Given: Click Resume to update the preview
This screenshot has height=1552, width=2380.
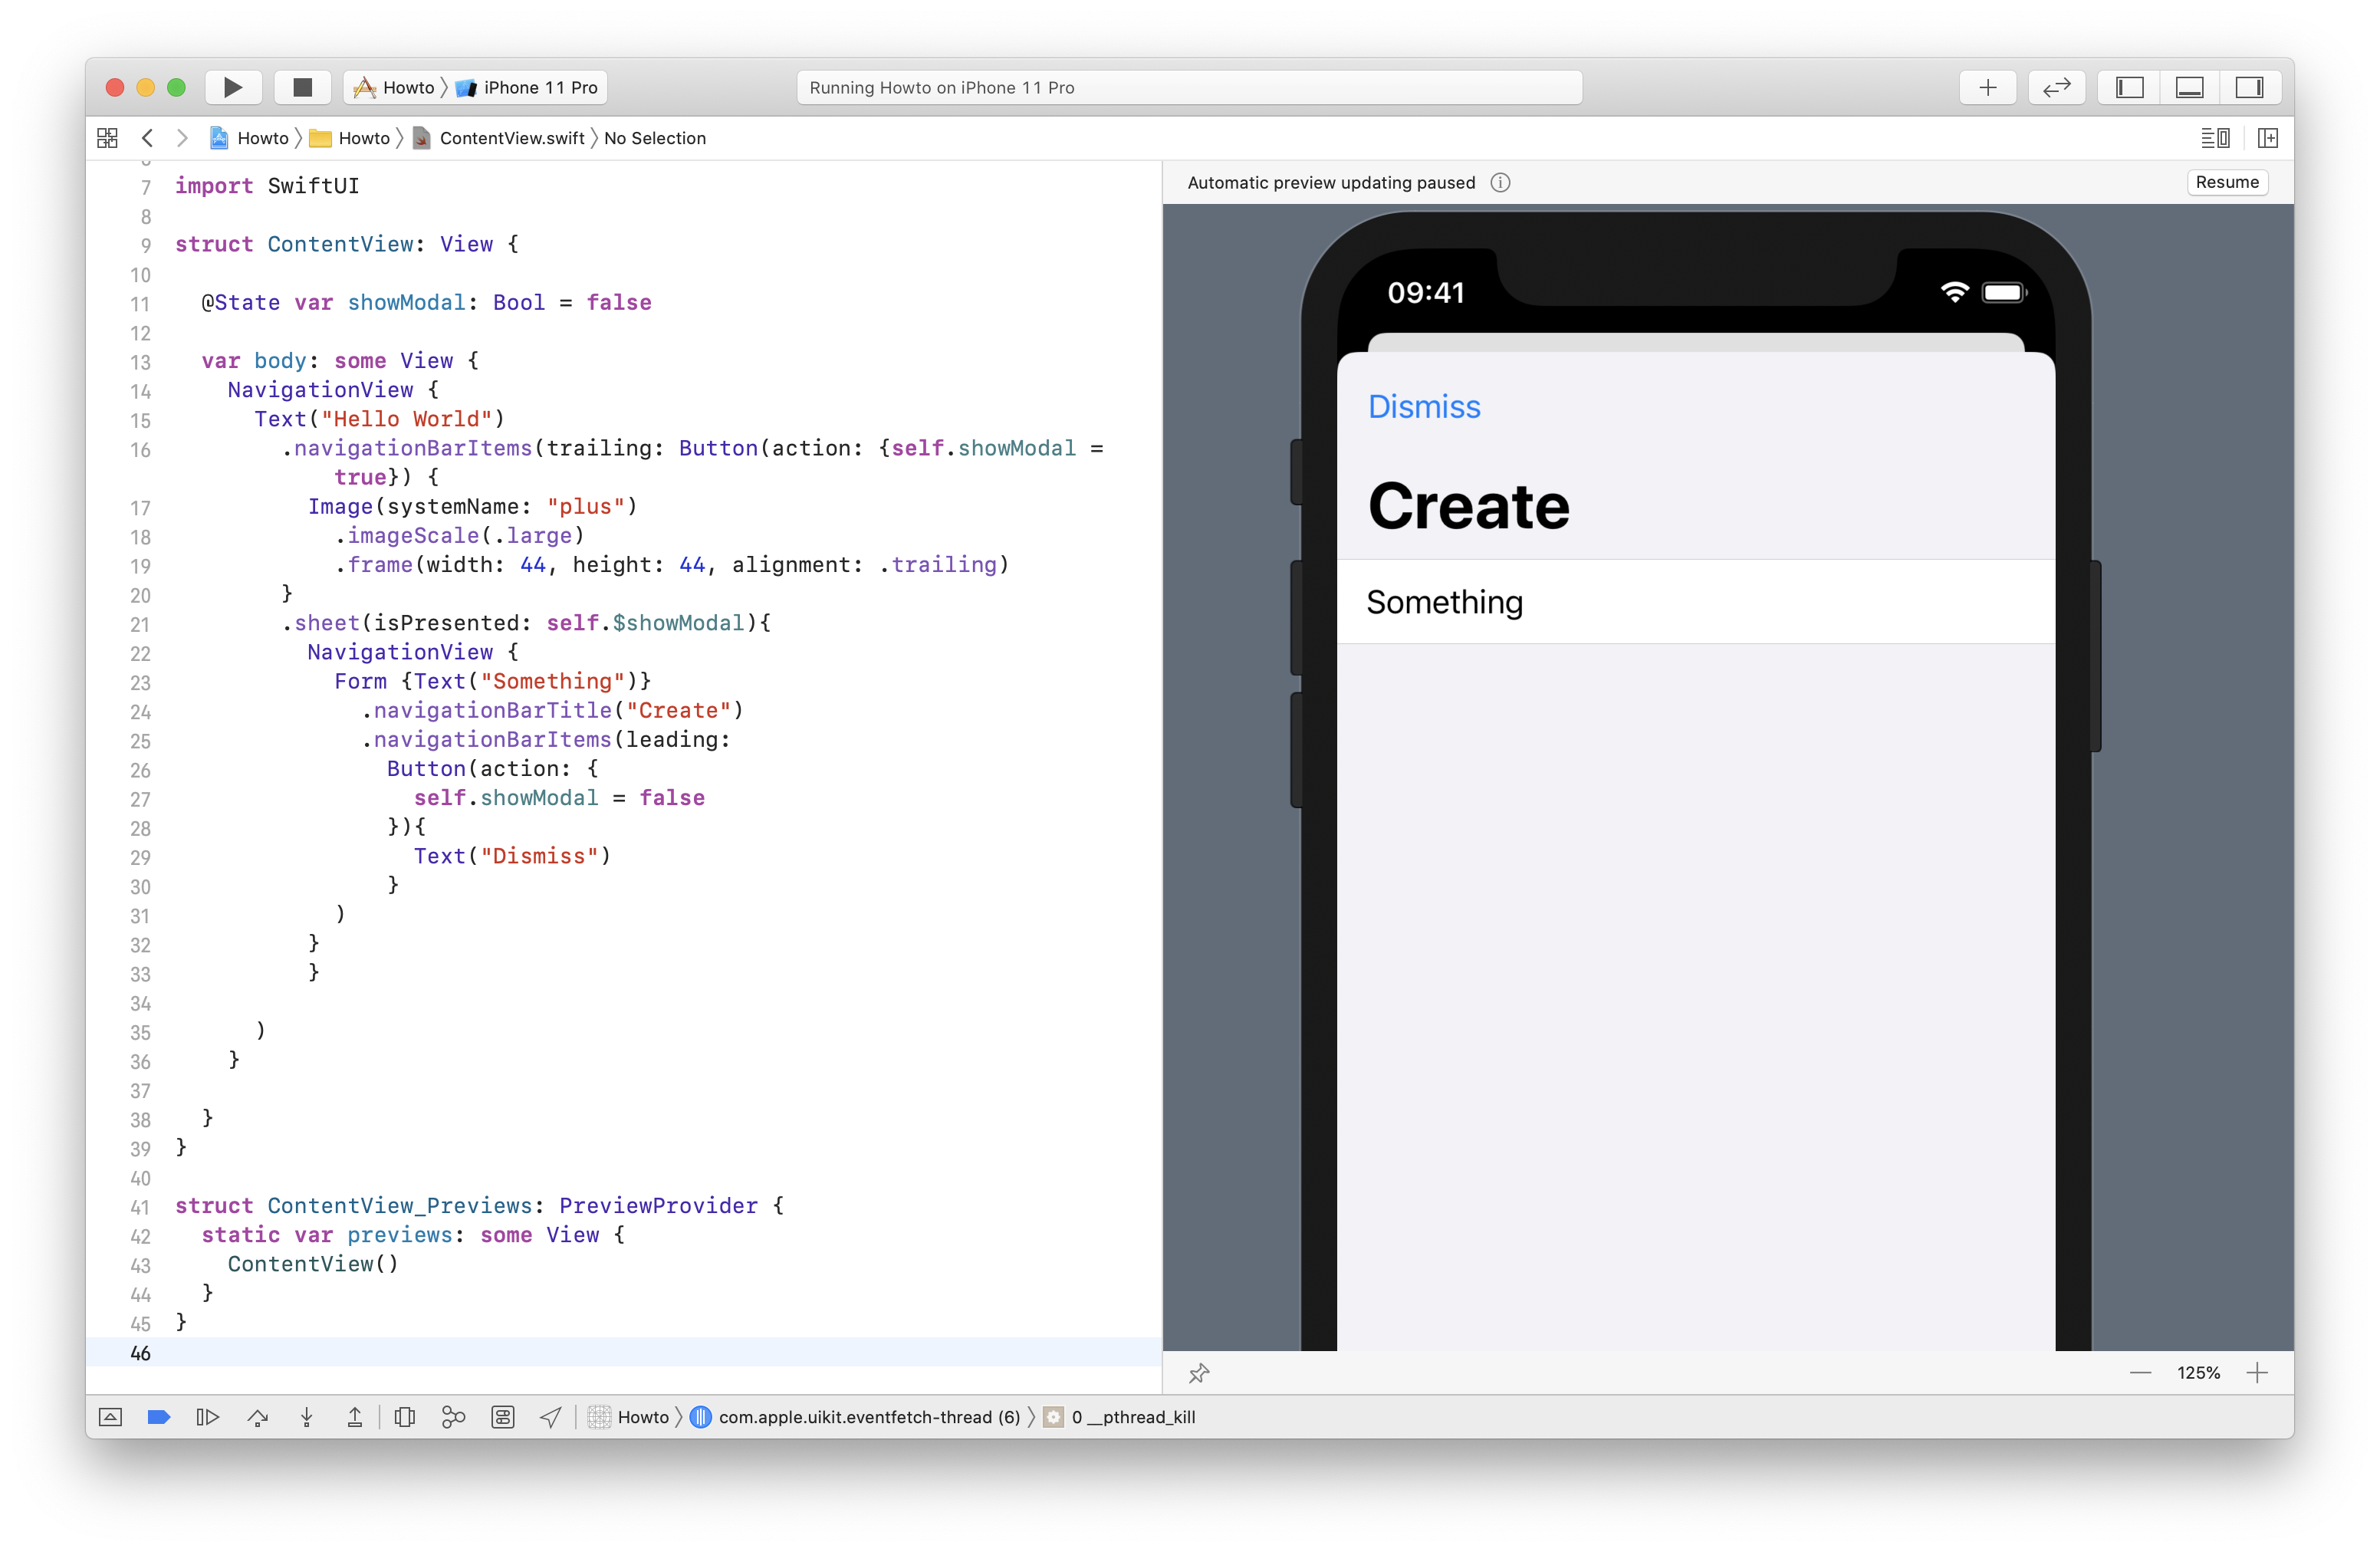Looking at the screenshot, I should [x=2227, y=182].
